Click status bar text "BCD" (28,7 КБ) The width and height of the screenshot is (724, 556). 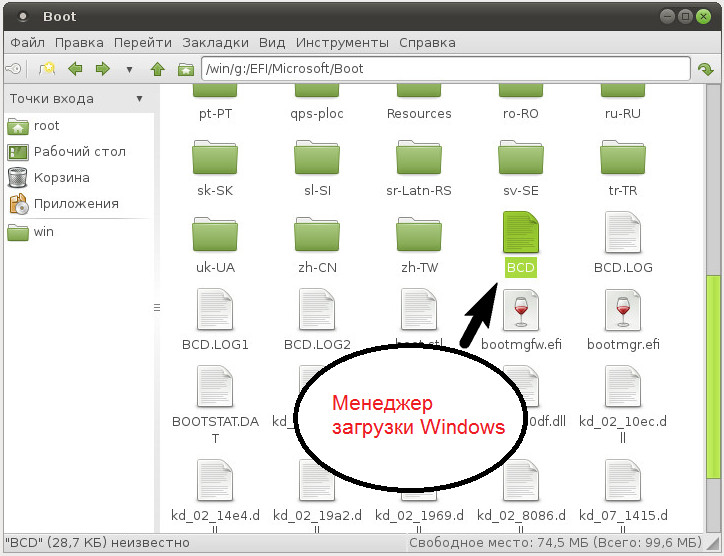(97, 543)
